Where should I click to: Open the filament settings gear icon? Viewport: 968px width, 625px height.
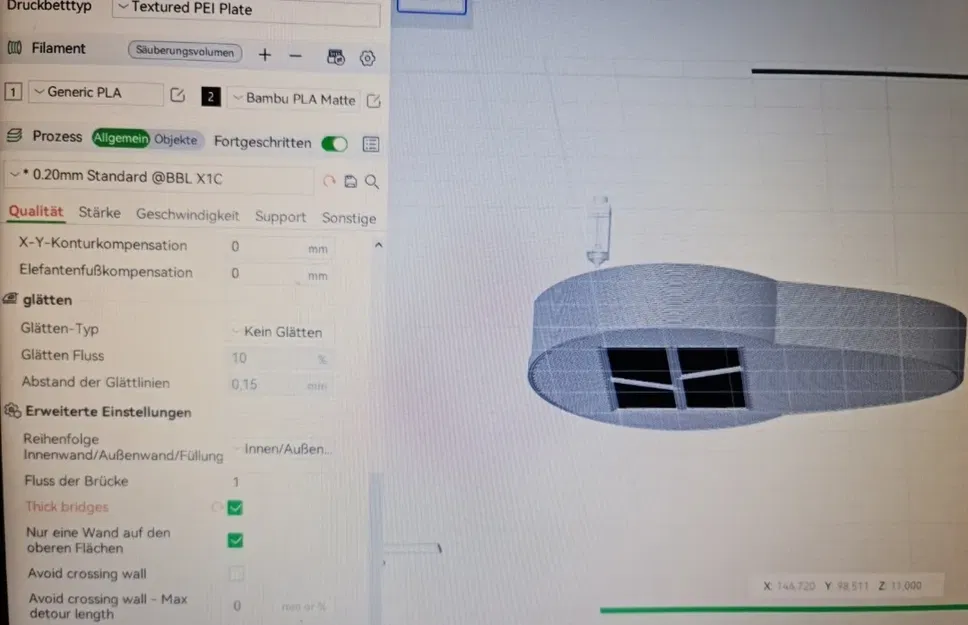(x=367, y=58)
